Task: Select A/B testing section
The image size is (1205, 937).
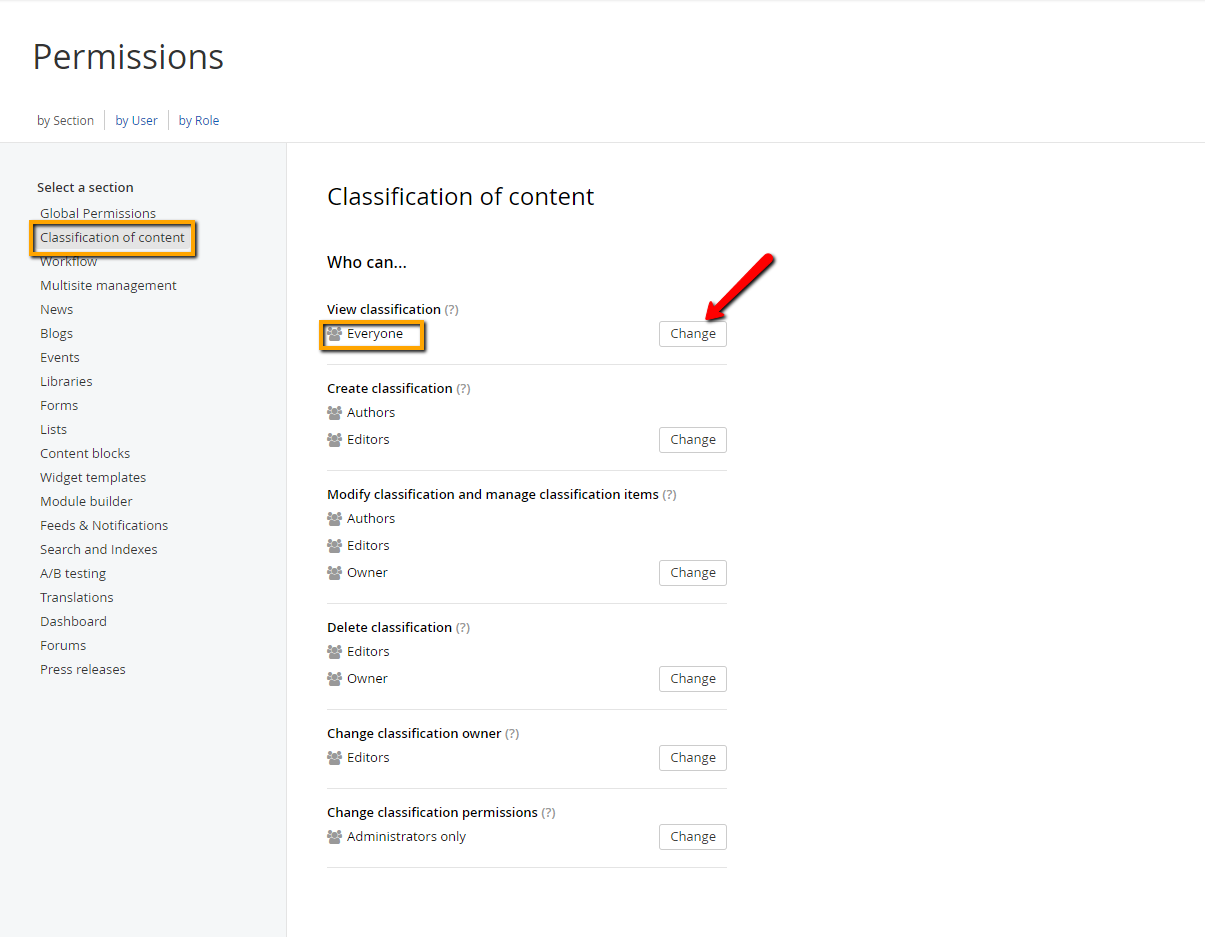Action: (x=73, y=574)
